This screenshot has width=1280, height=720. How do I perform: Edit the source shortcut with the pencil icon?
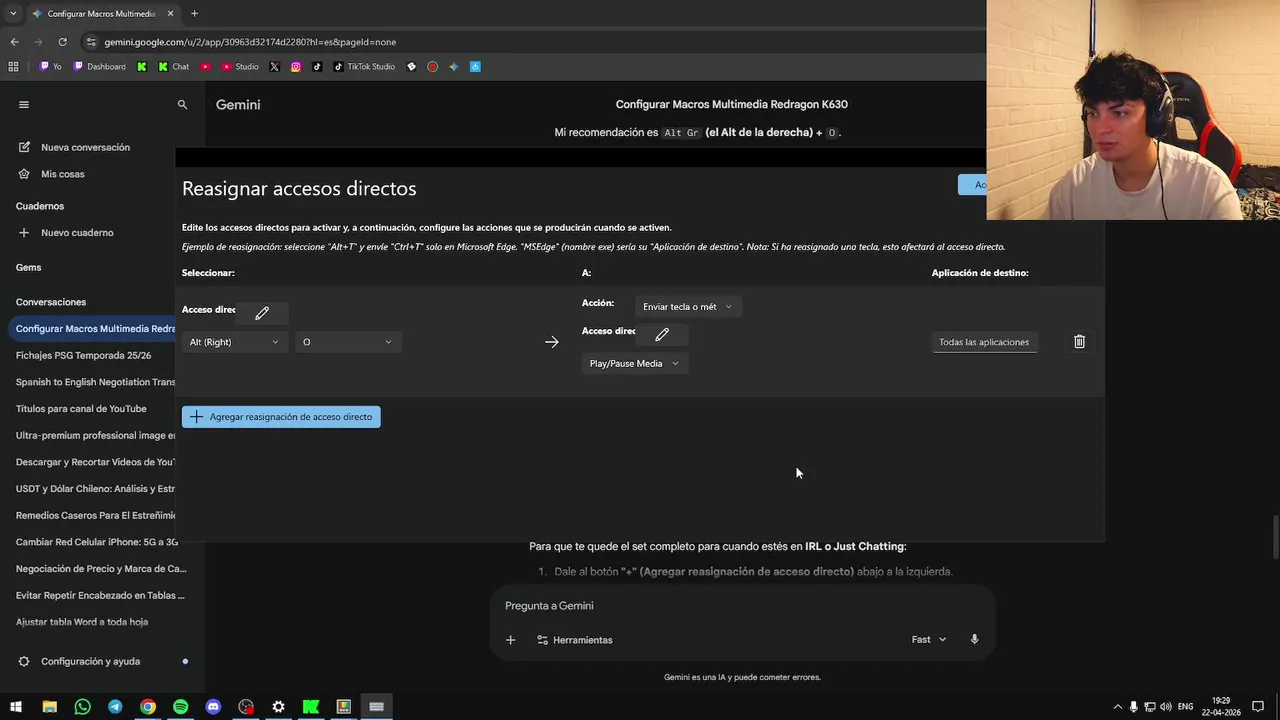[262, 313]
